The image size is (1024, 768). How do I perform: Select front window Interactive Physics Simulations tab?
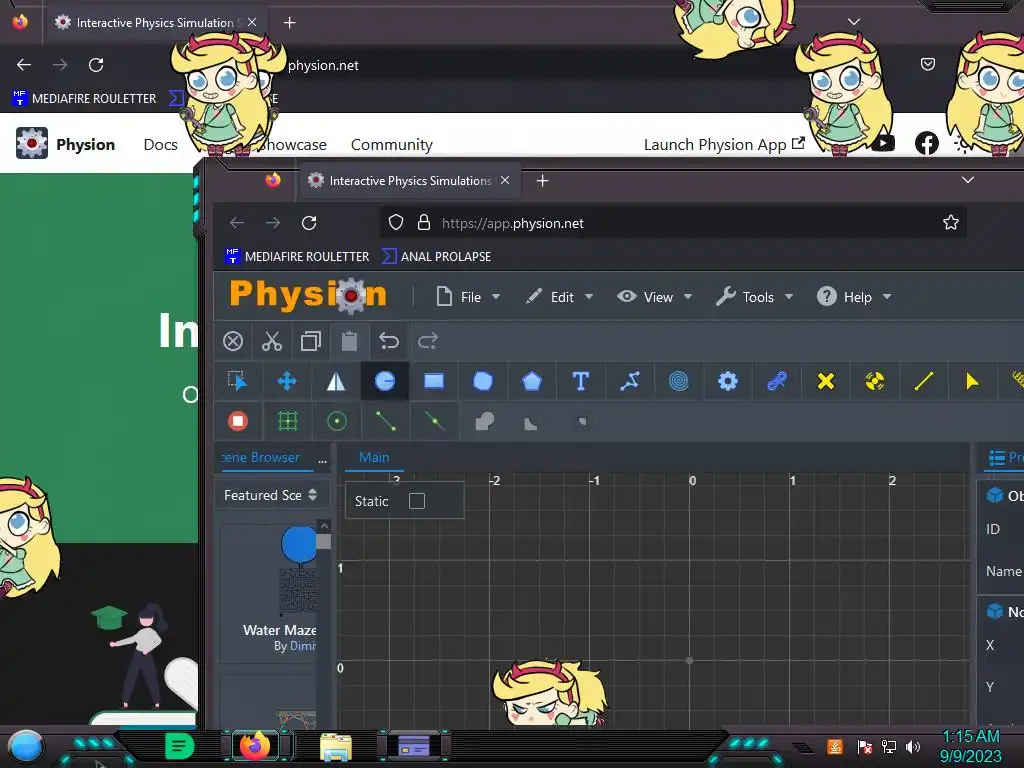pos(410,180)
